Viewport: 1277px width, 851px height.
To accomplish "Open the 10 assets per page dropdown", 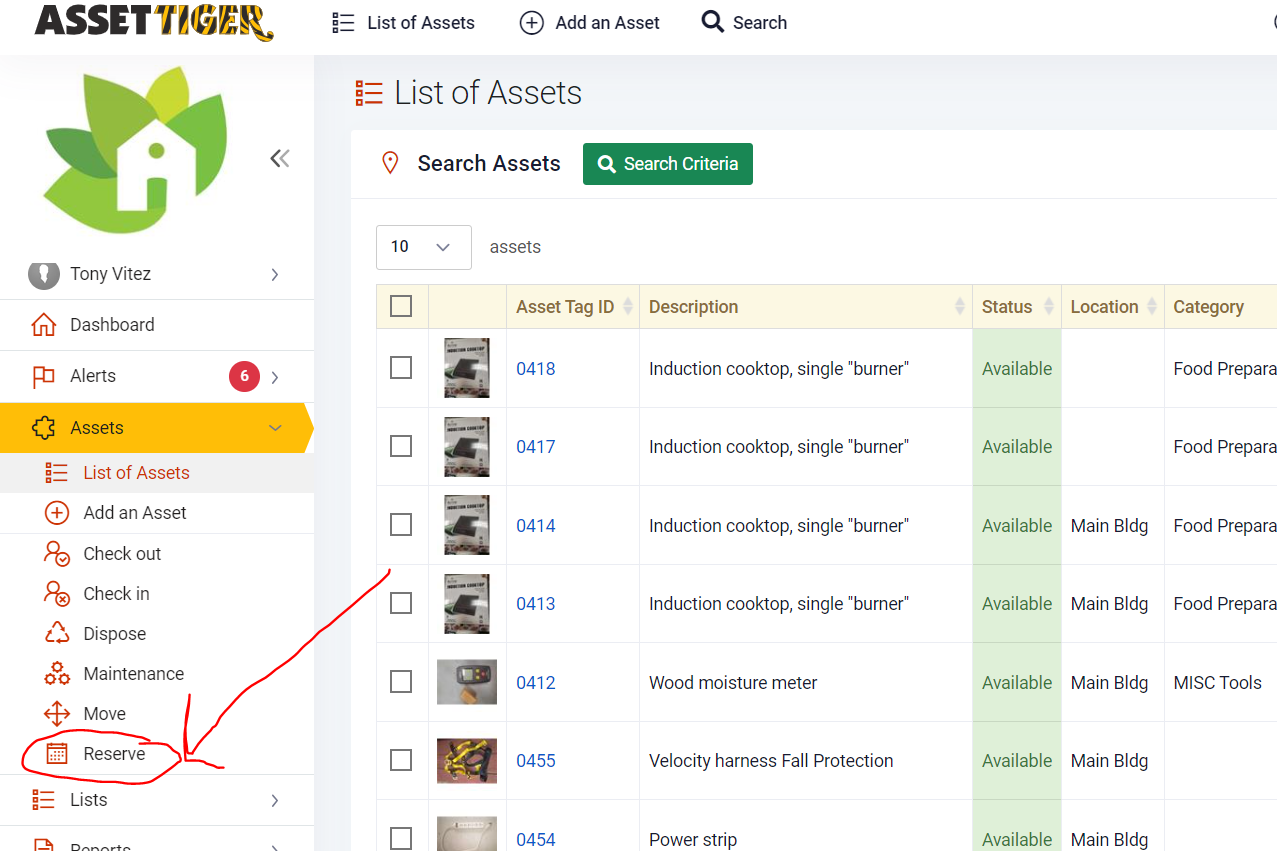I will tap(423, 247).
